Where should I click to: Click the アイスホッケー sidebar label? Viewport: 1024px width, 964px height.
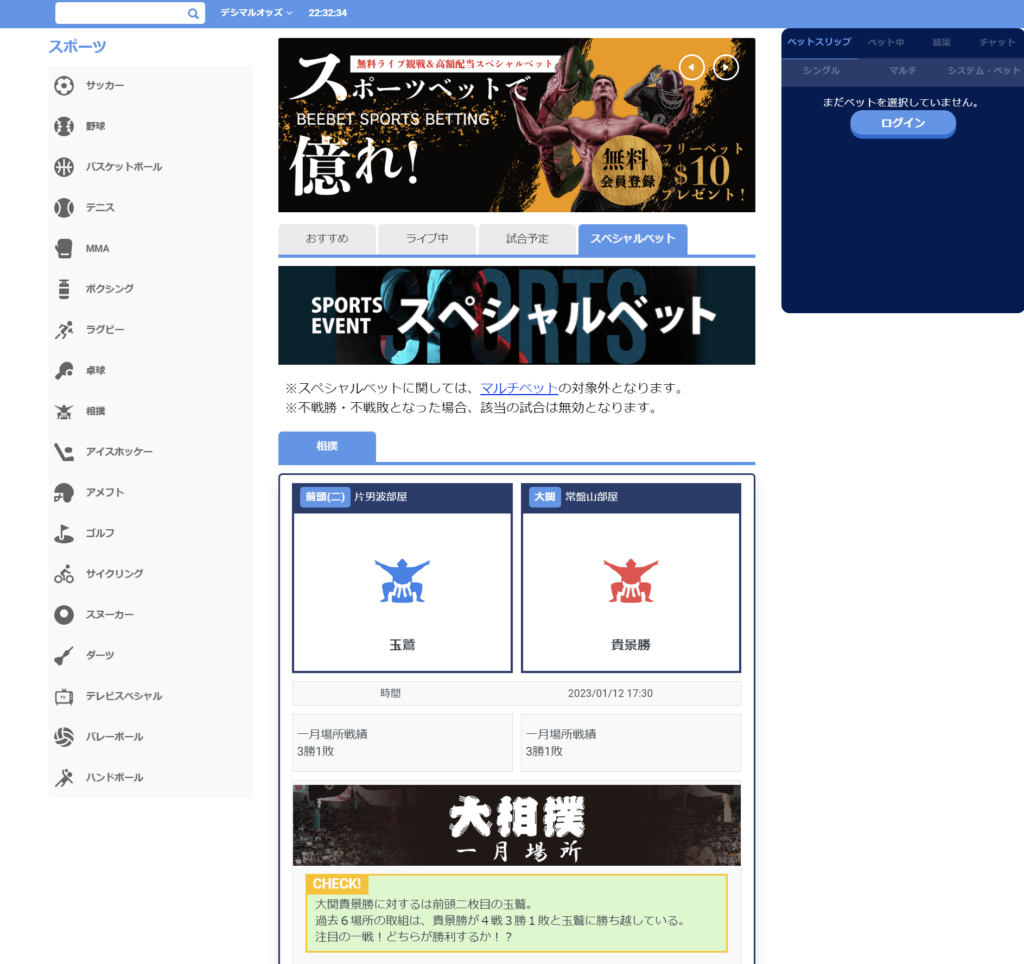point(119,452)
